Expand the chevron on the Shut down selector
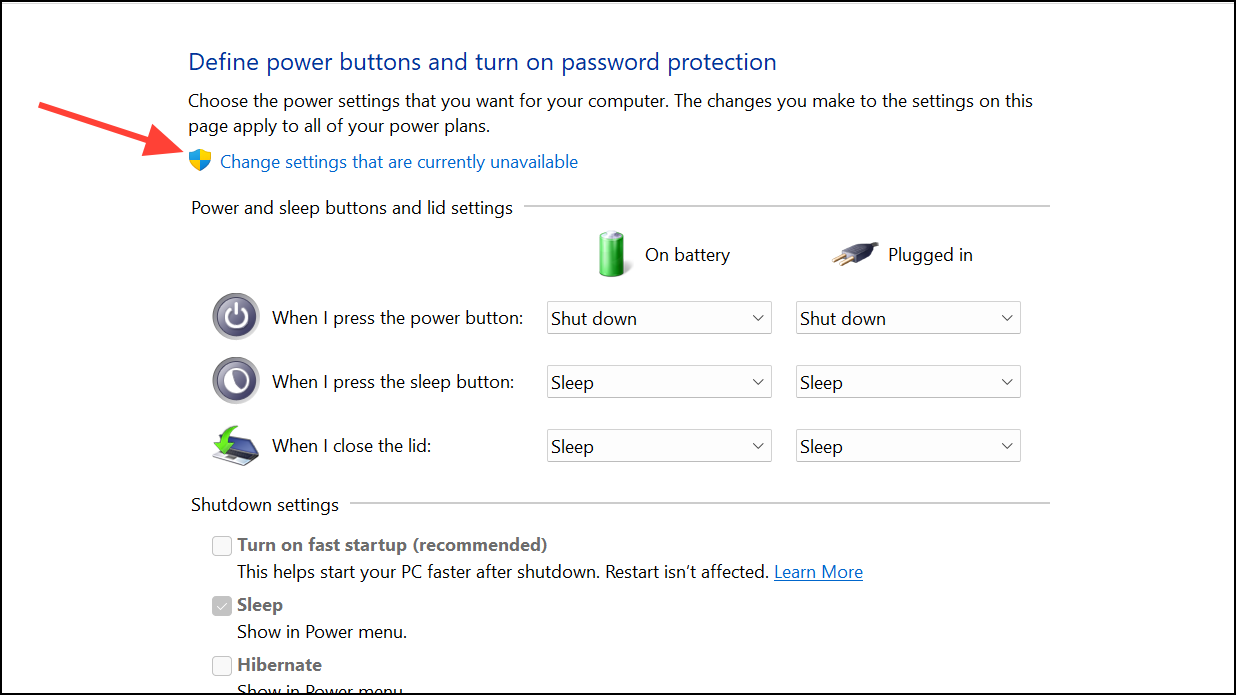The image size is (1236, 695). 757,317
